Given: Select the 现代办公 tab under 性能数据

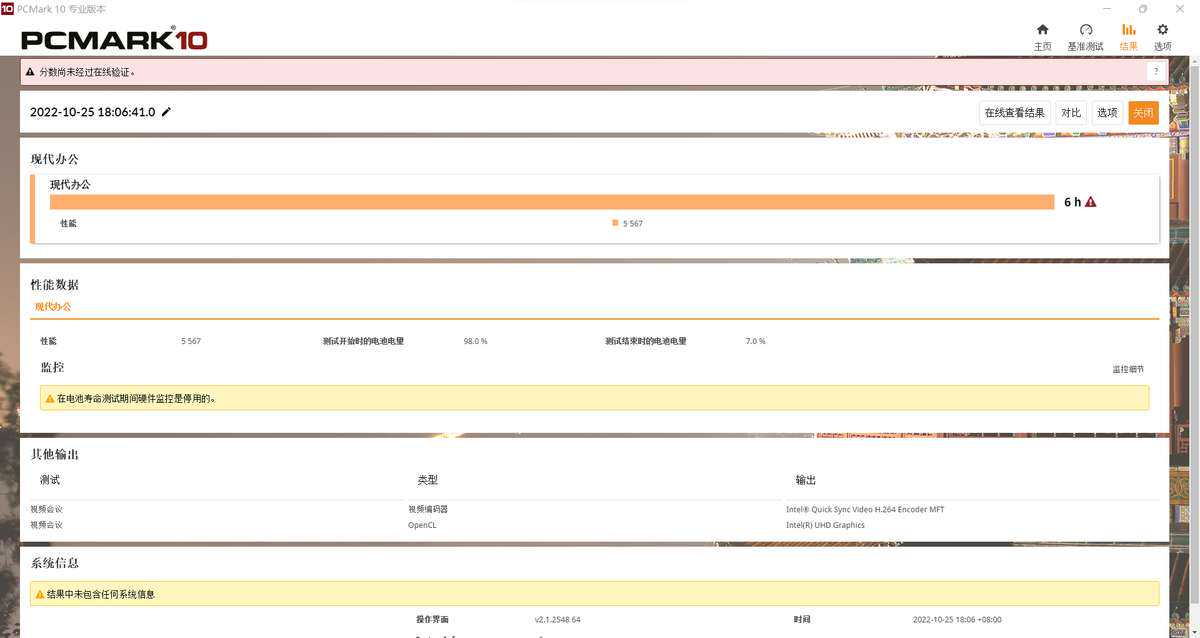Looking at the screenshot, I should pos(53,307).
